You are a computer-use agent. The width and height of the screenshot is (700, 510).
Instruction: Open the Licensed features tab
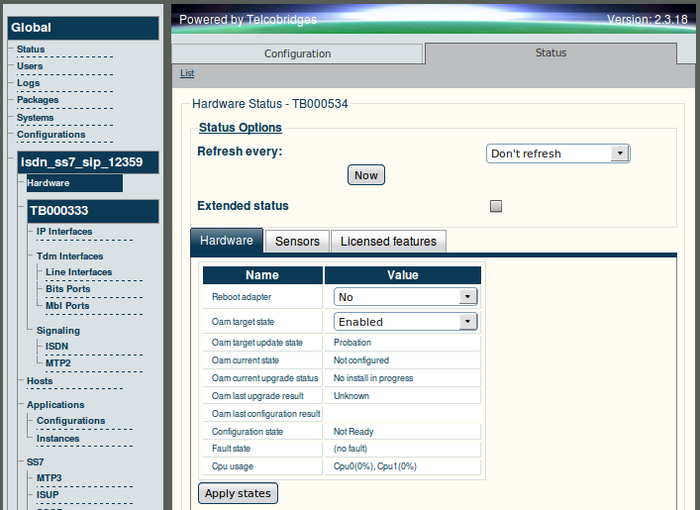[388, 241]
